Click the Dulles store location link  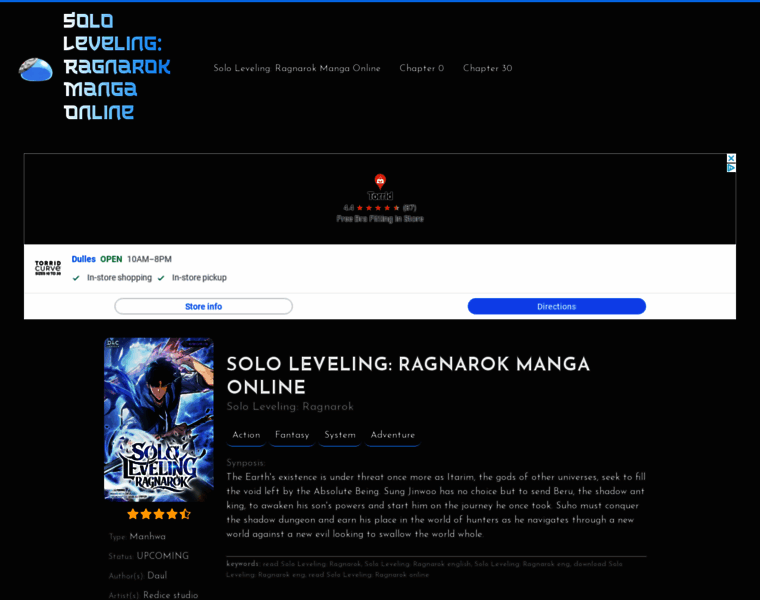pyautogui.click(x=83, y=259)
